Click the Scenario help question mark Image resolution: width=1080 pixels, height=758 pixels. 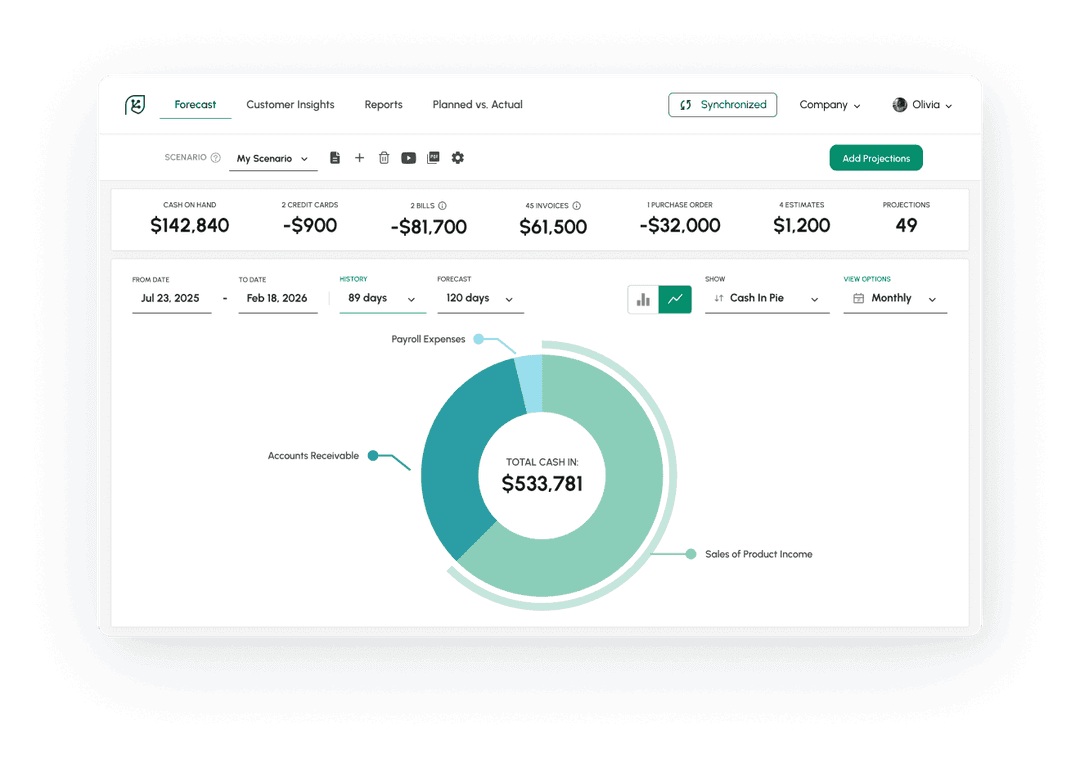pyautogui.click(x=216, y=158)
